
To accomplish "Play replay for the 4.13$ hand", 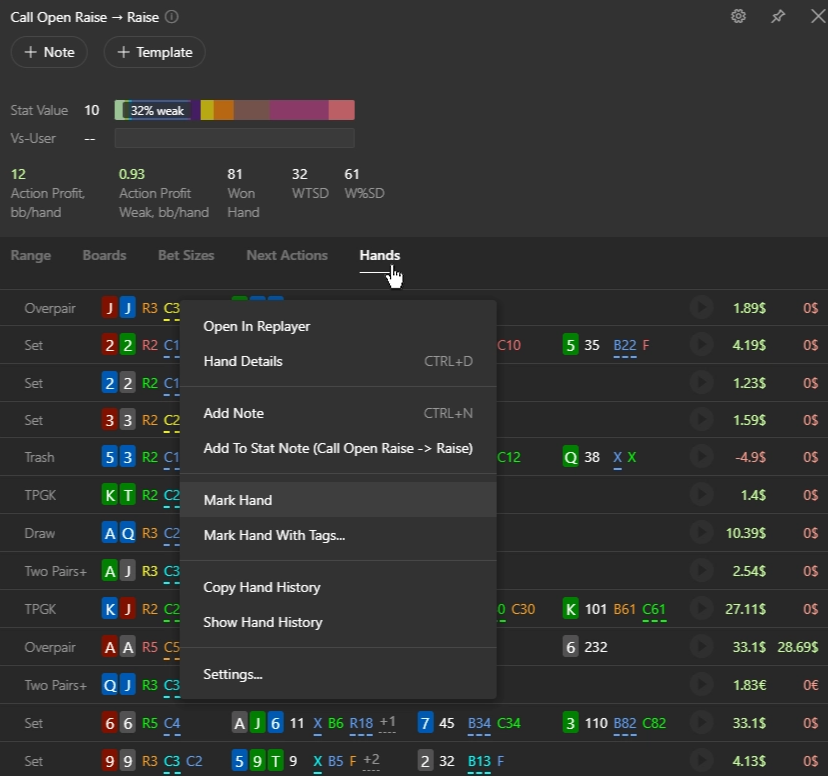I will pos(701,761).
